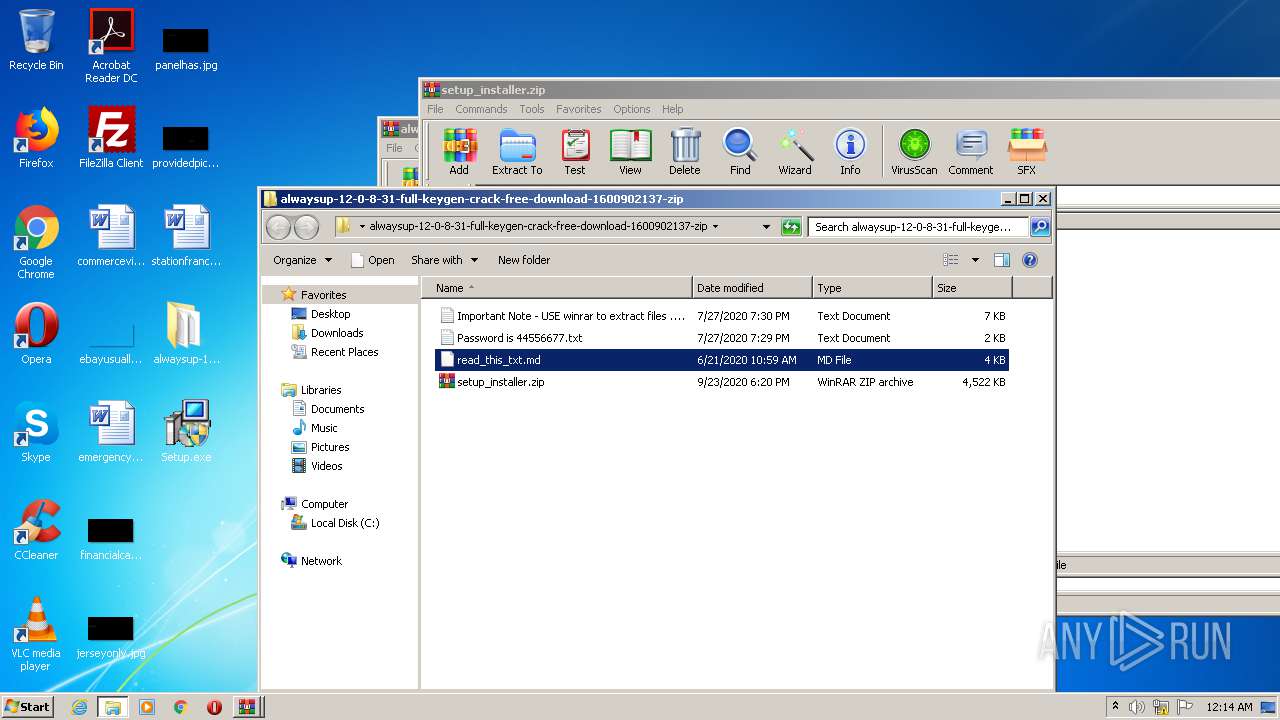Select the Skype desktop icon
The image size is (1280, 720).
(x=36, y=432)
